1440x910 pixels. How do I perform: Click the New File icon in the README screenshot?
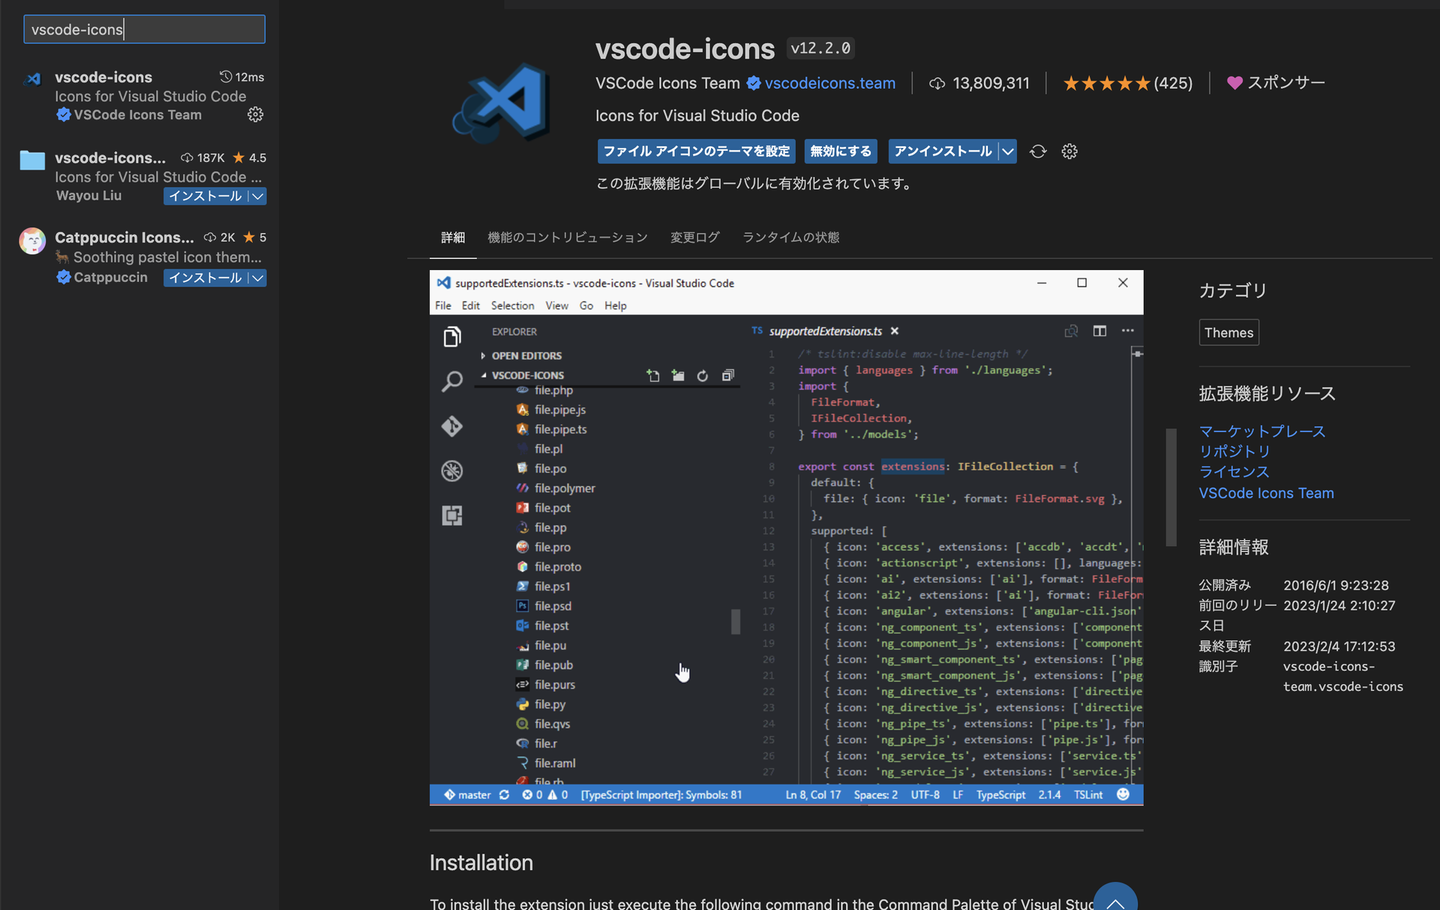[x=653, y=376]
